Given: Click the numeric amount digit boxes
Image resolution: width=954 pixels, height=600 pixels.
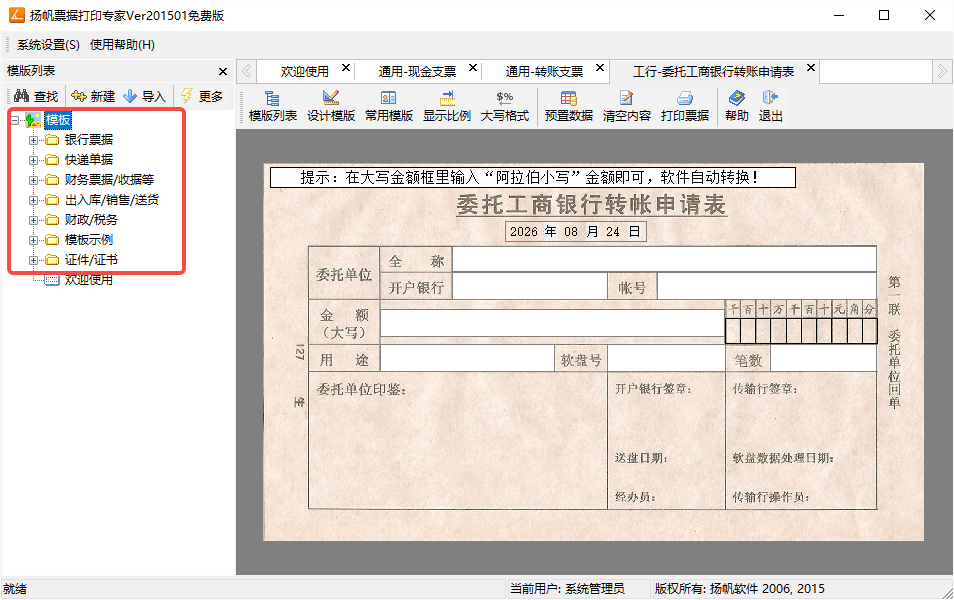Looking at the screenshot, I should [x=801, y=331].
